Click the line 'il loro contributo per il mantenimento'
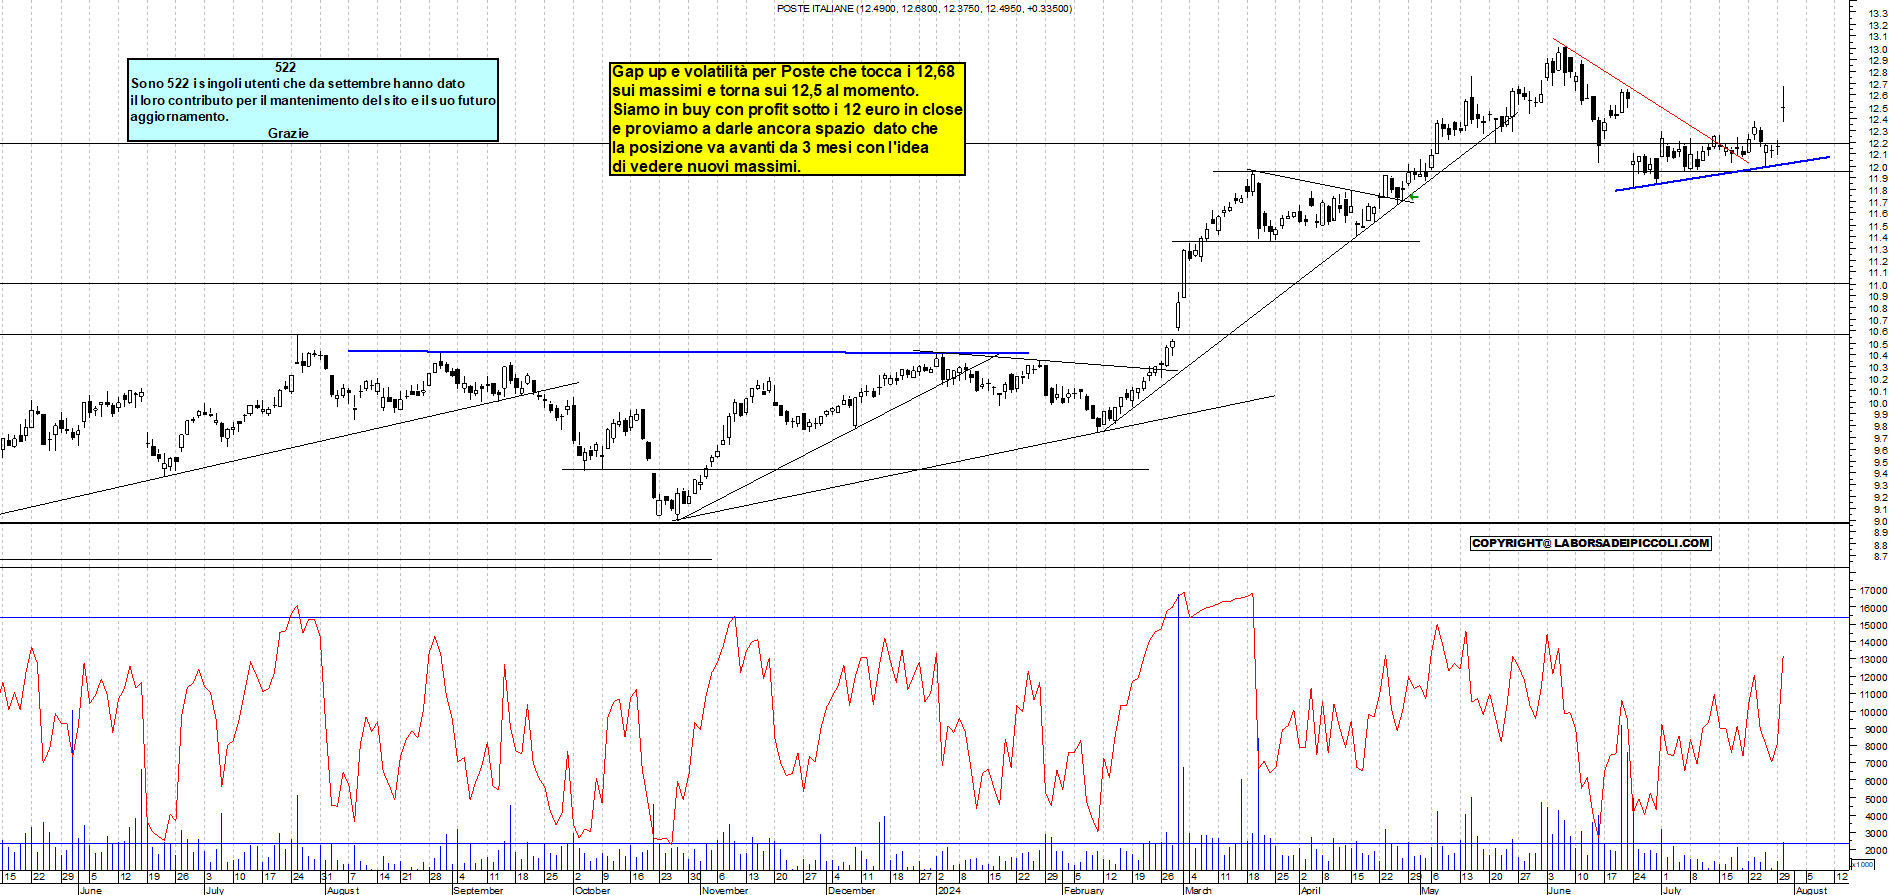Screen dimensions: 1890x895 pyautogui.click(x=313, y=100)
